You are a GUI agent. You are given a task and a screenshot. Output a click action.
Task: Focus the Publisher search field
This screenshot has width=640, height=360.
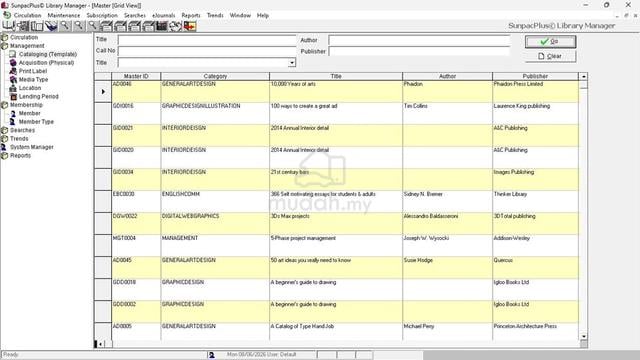419,51
